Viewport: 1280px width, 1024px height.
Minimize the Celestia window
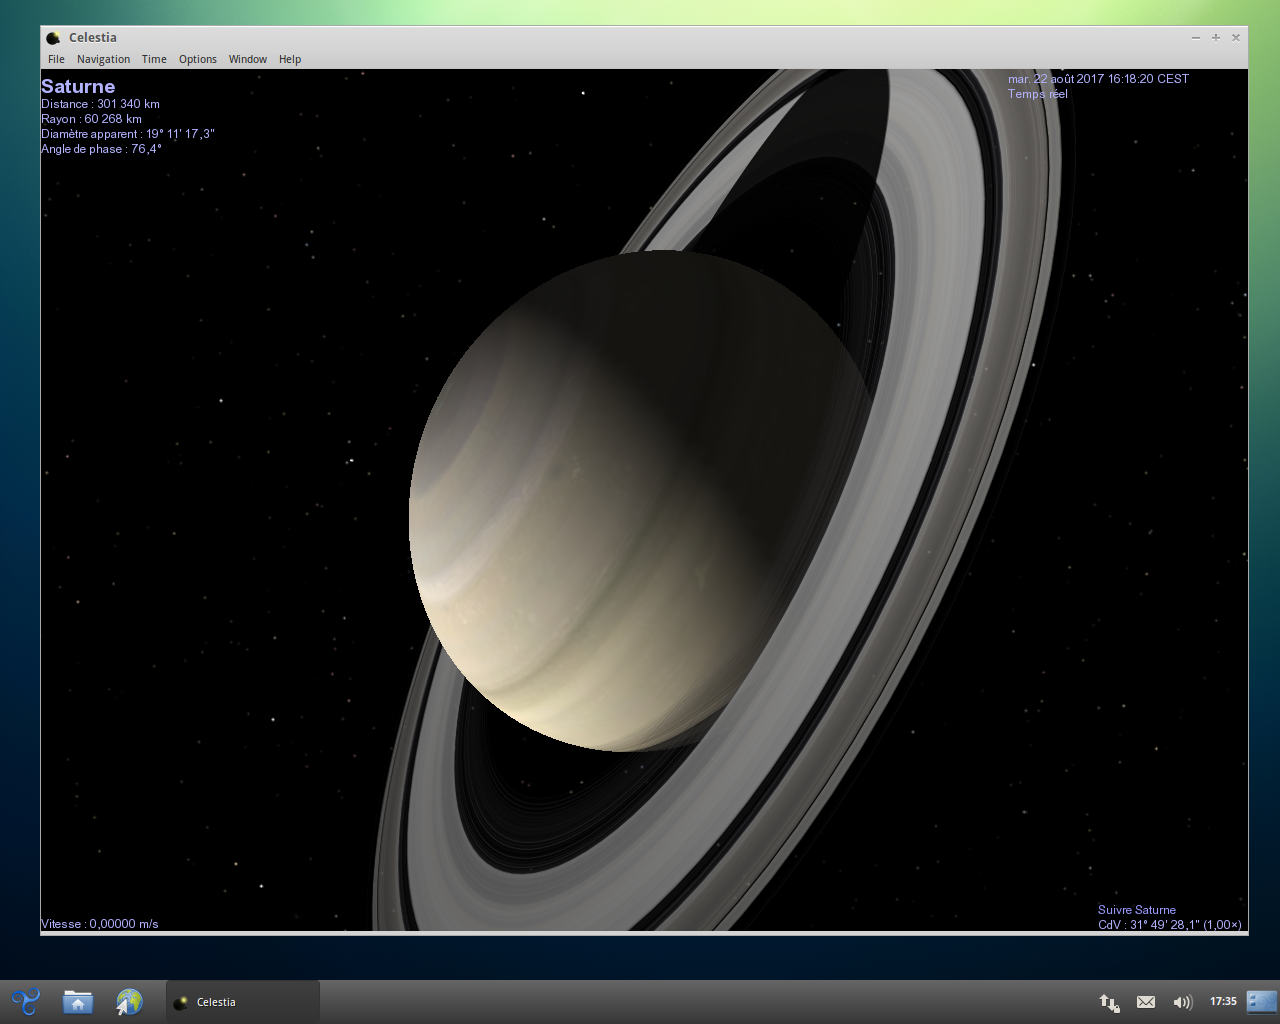[1196, 38]
